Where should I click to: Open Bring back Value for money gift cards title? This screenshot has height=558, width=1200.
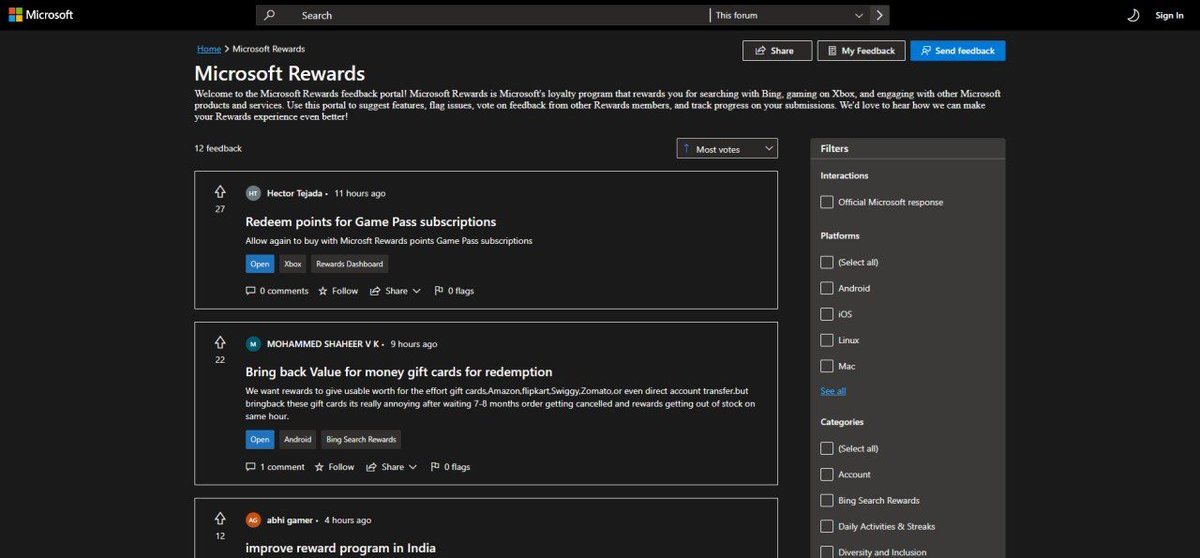click(399, 372)
